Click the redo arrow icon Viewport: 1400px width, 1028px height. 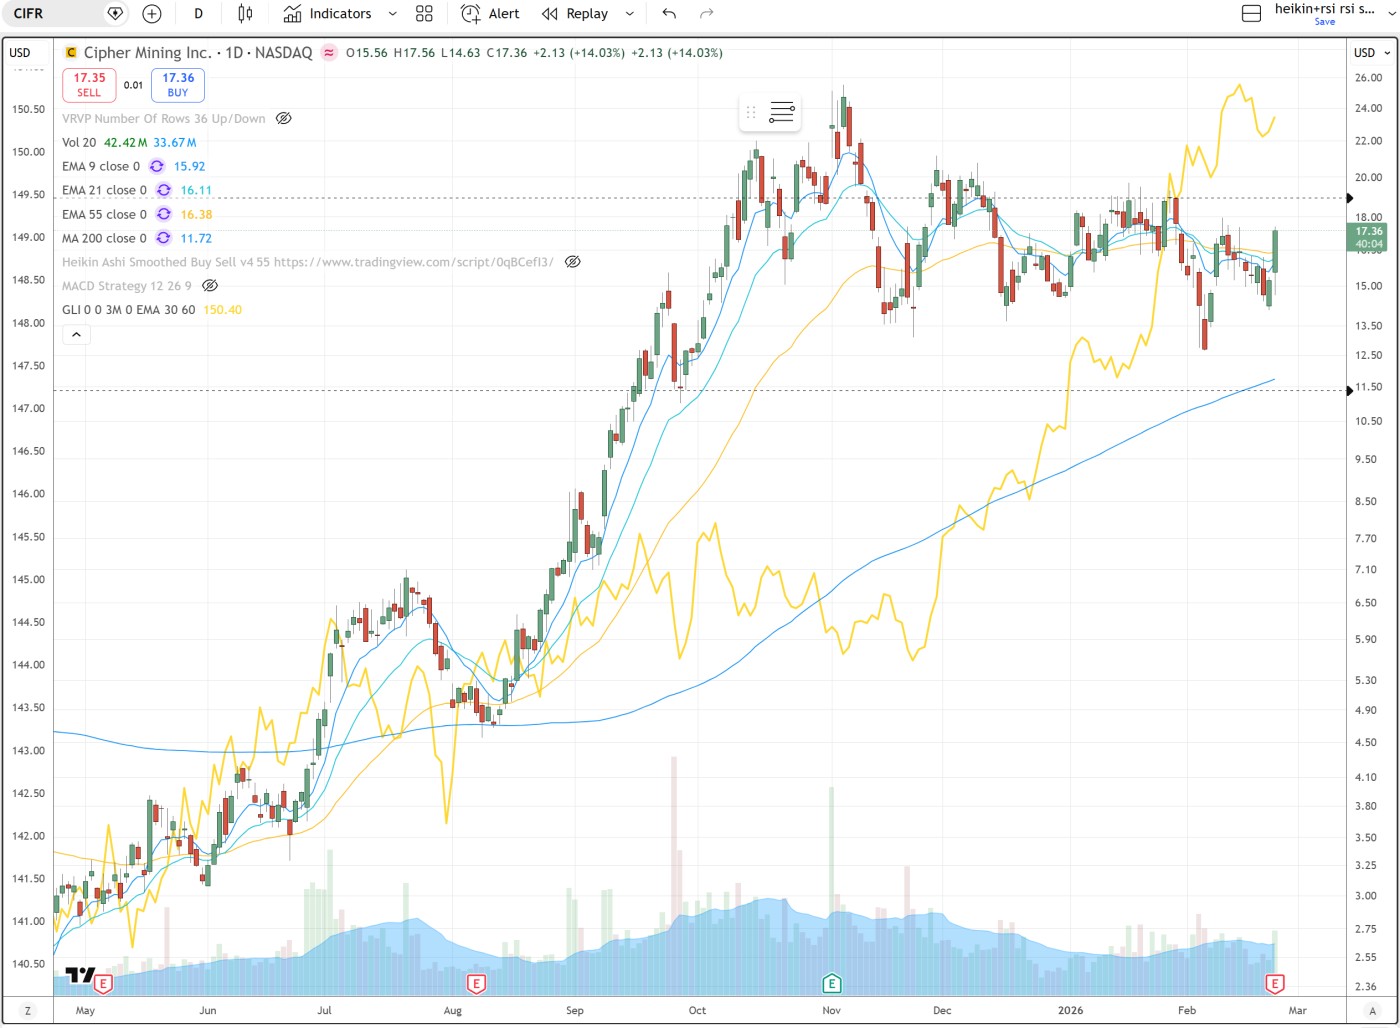click(706, 14)
